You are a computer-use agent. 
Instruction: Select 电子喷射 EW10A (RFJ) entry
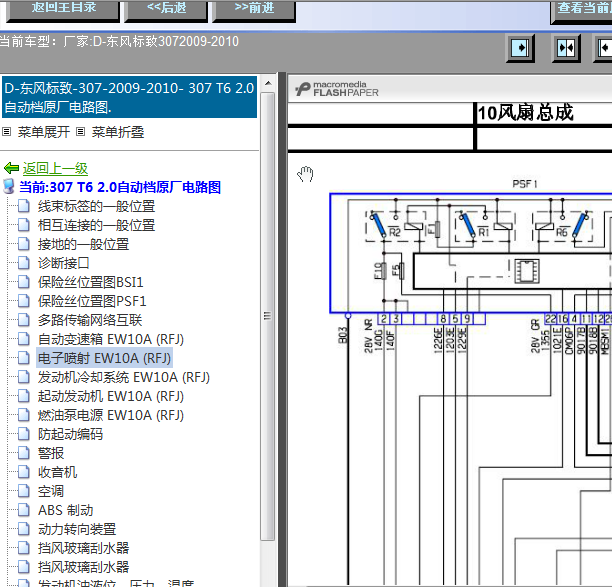click(104, 358)
